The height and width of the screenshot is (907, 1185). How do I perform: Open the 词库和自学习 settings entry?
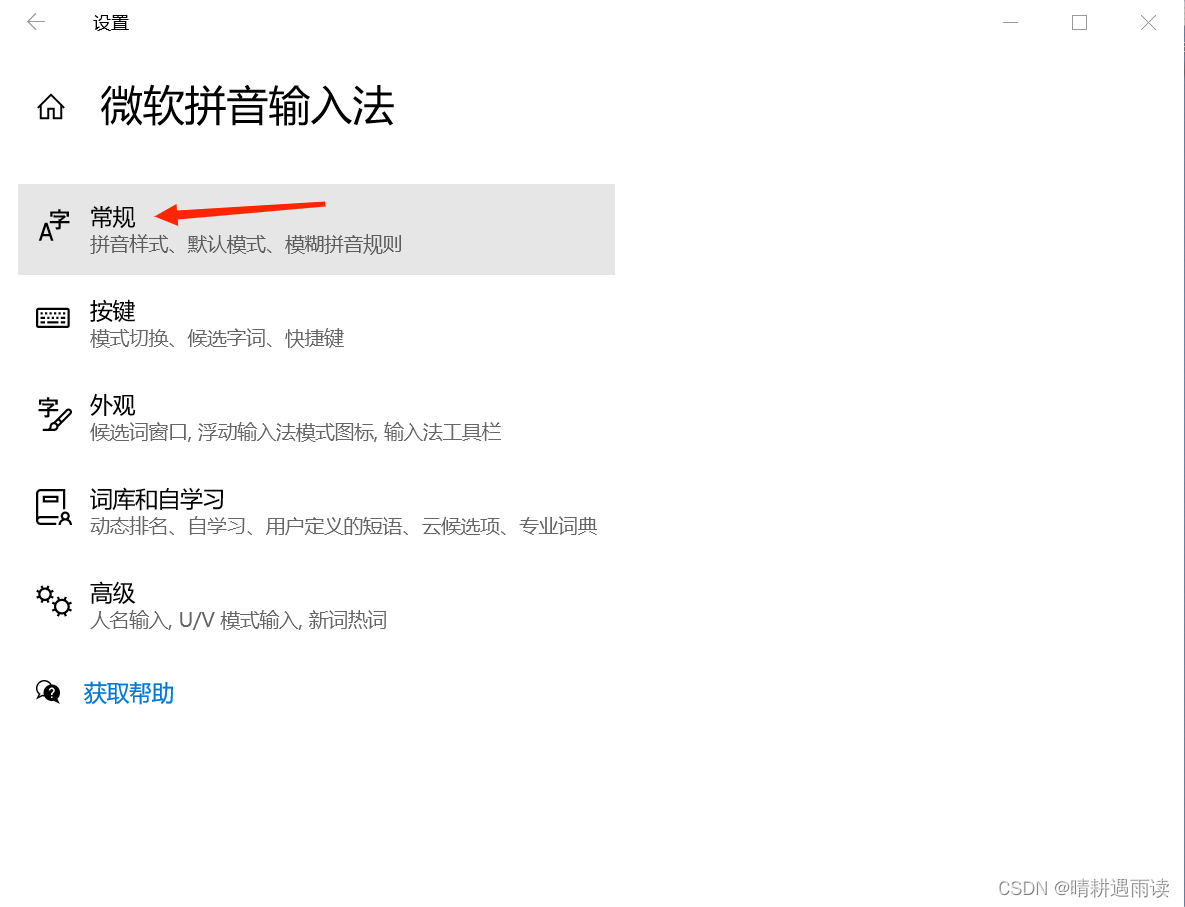pyautogui.click(x=316, y=512)
